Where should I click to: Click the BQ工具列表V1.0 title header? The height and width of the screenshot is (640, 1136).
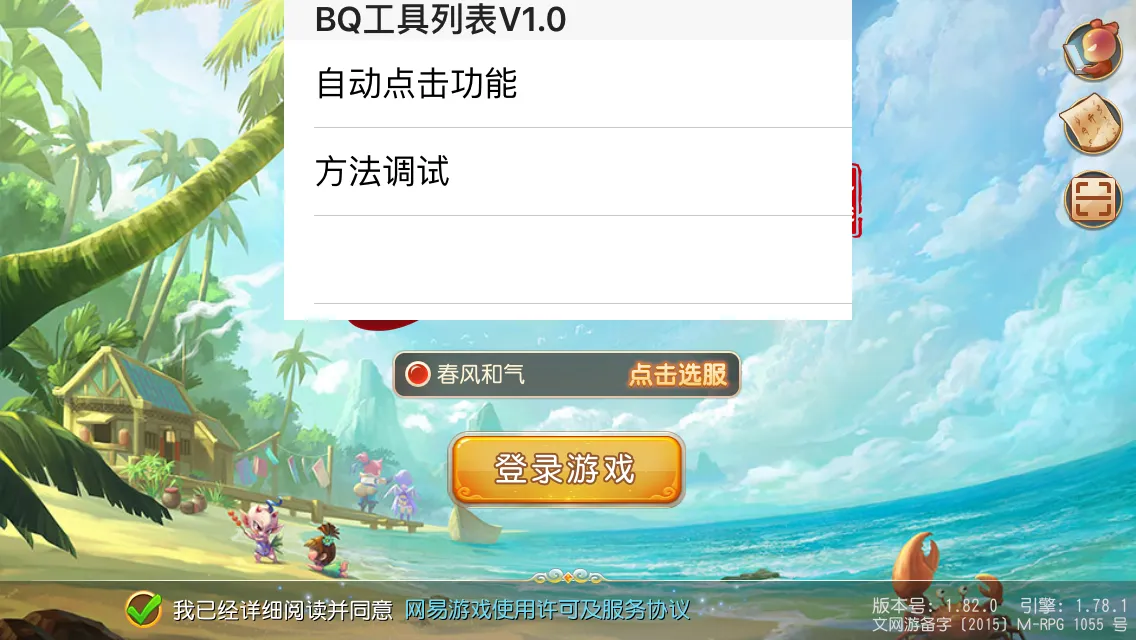click(440, 20)
